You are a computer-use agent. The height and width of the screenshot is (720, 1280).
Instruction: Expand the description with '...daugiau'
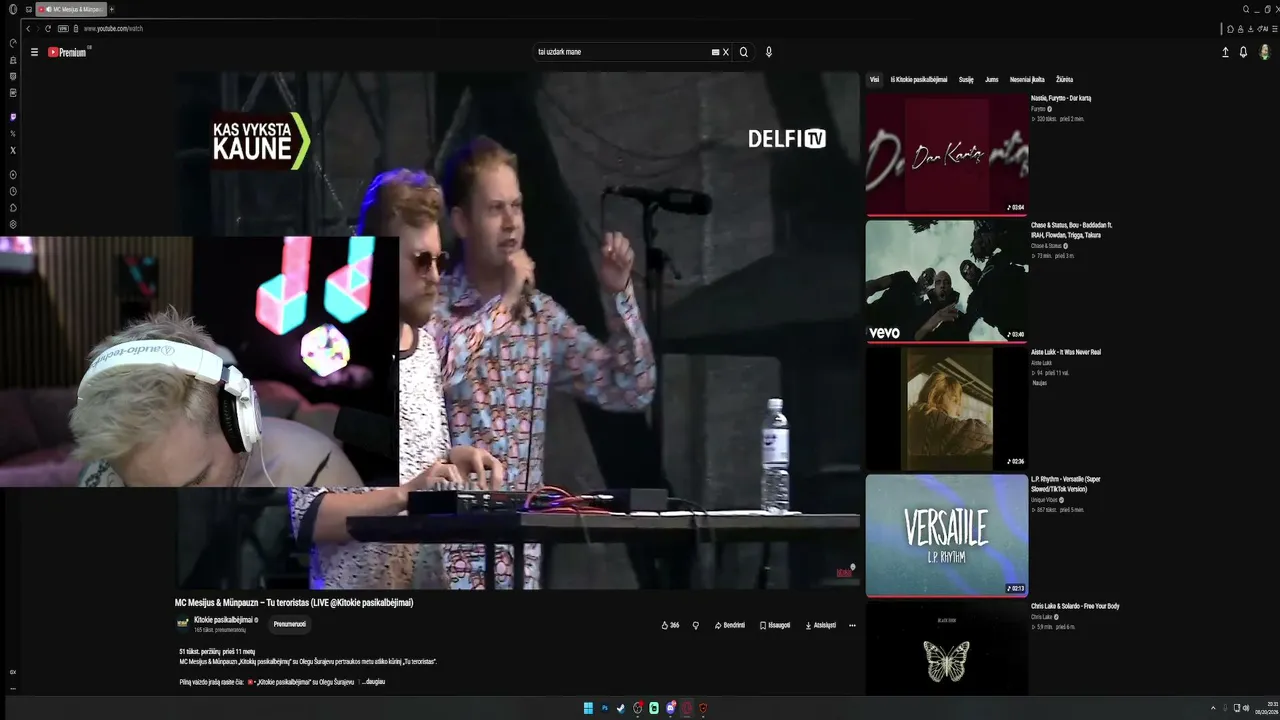coord(373,682)
